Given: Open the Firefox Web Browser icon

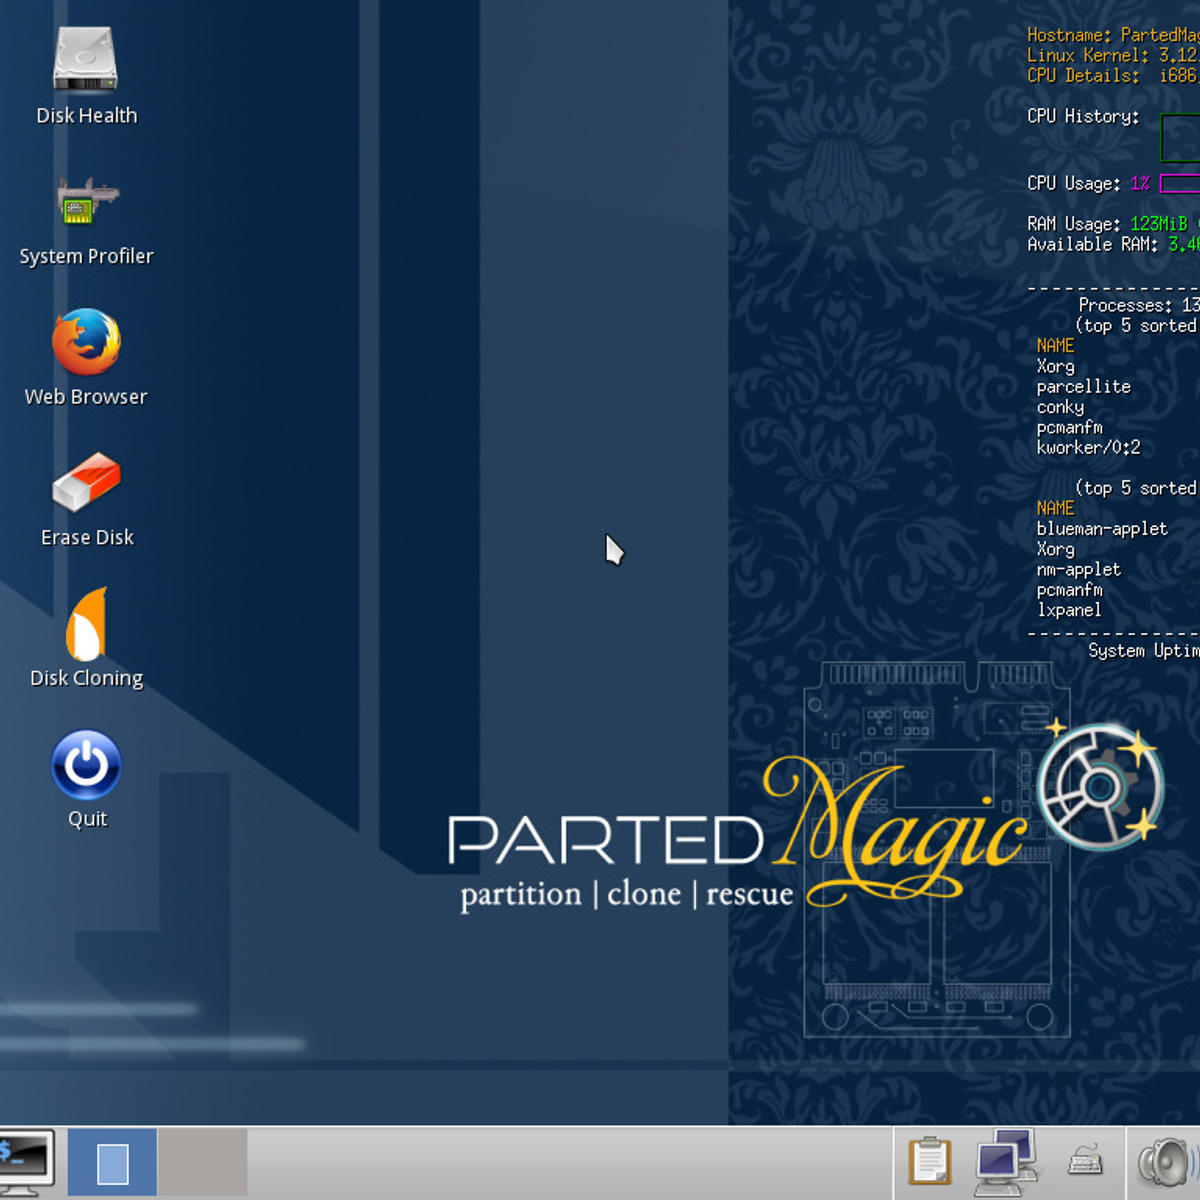Looking at the screenshot, I should (x=86, y=342).
